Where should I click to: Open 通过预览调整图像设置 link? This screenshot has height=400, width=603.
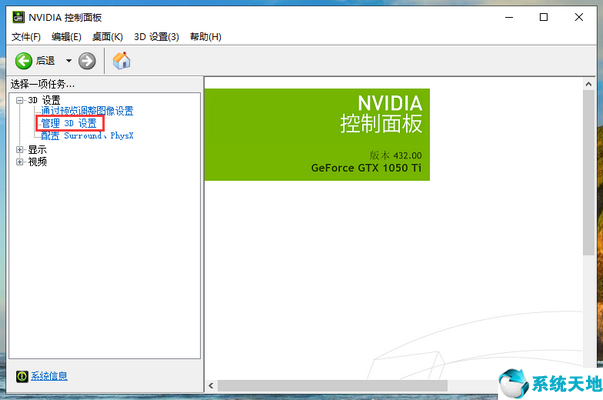click(x=87, y=111)
